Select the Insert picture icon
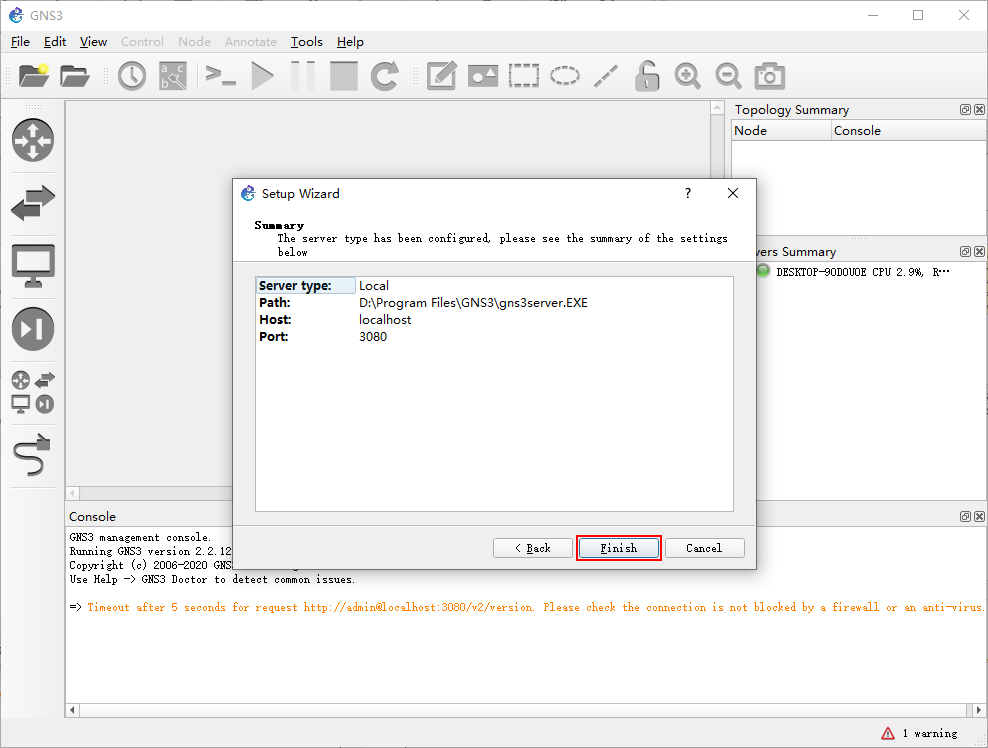This screenshot has height=748, width=988. click(483, 76)
